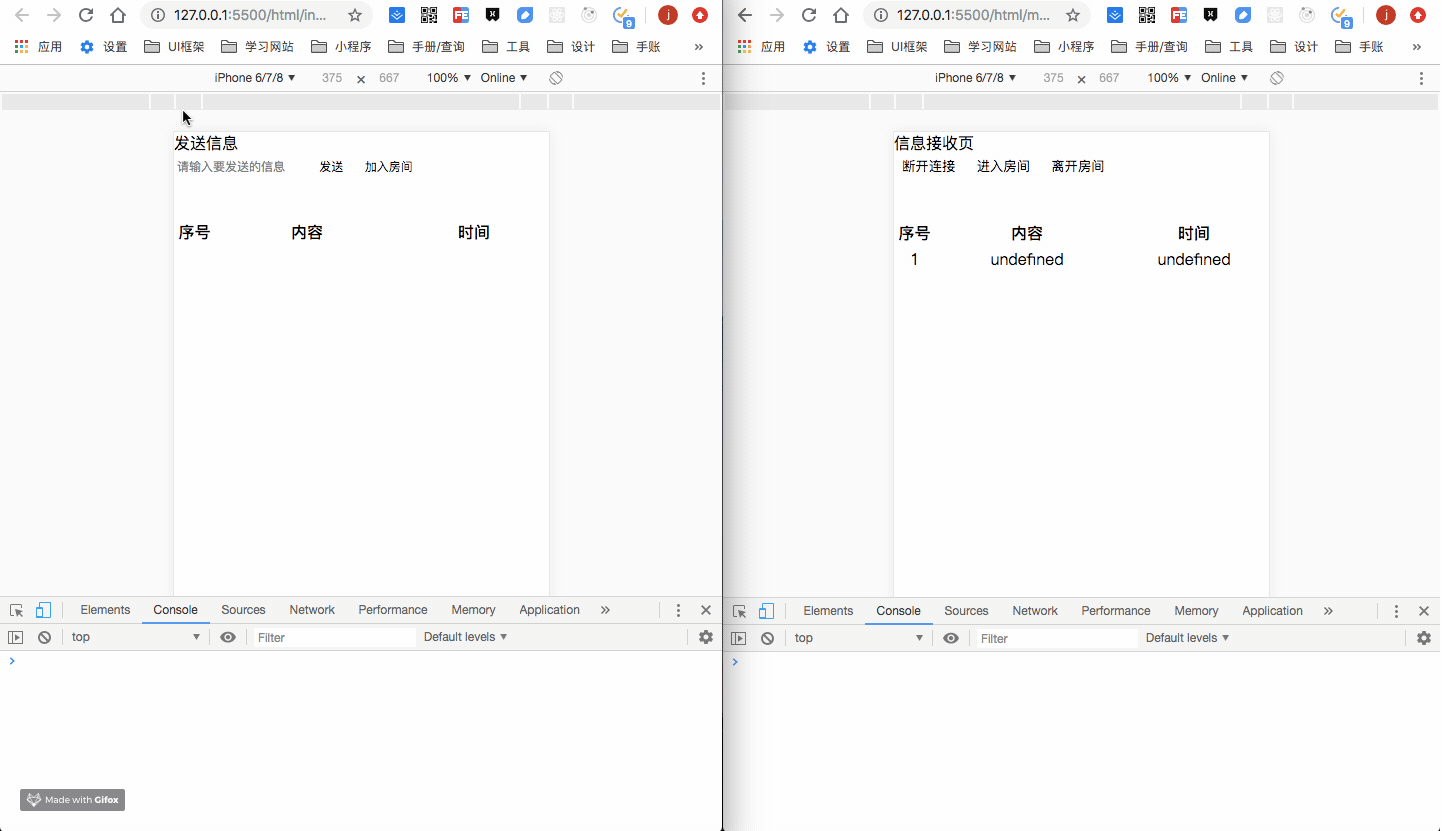Click the 请输入要发送的信息 message input field

230,166
